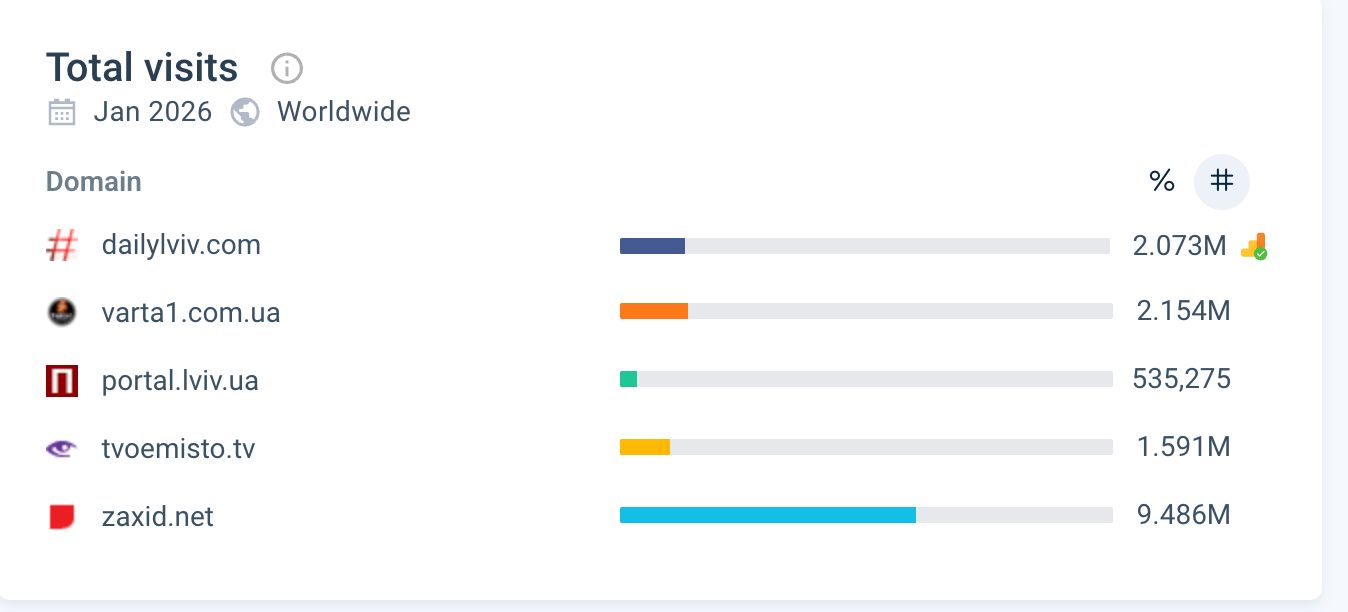Click the zaxid.net red favicon
Image resolution: width=1348 pixels, height=612 pixels.
click(62, 517)
